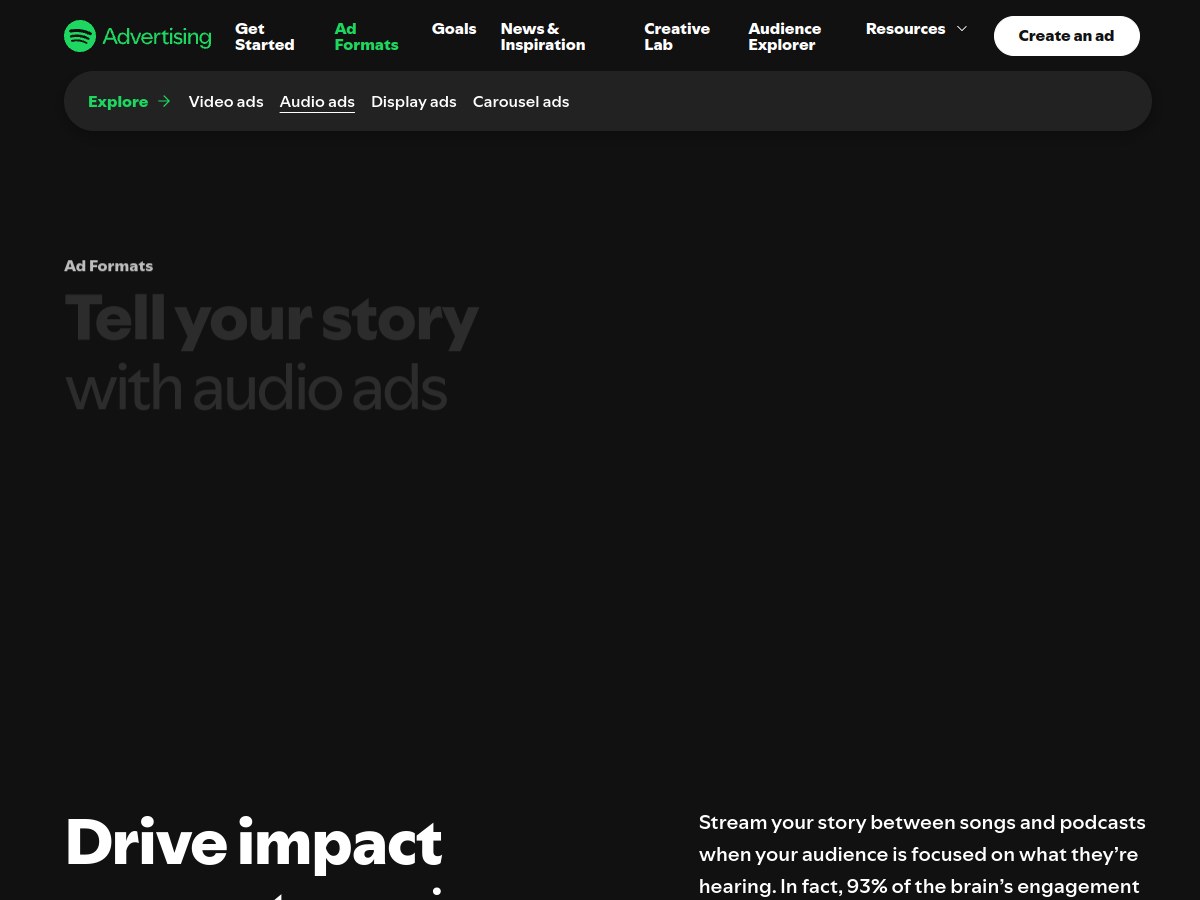
Task: Open Audience Explorer in navigation
Action: [785, 37]
